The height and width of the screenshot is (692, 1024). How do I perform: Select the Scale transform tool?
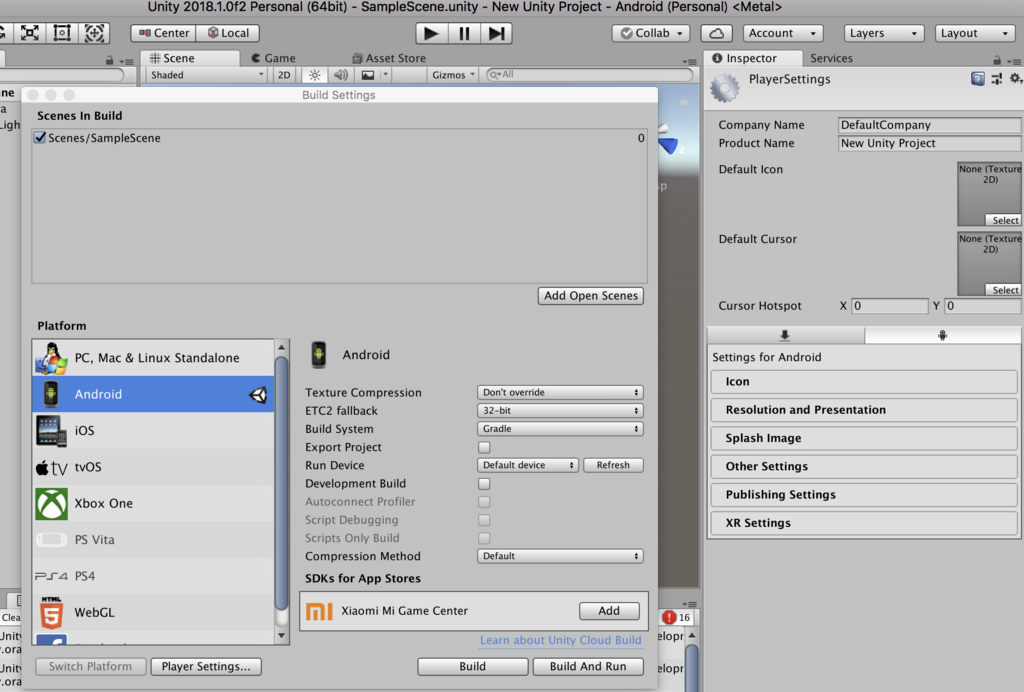(29, 33)
